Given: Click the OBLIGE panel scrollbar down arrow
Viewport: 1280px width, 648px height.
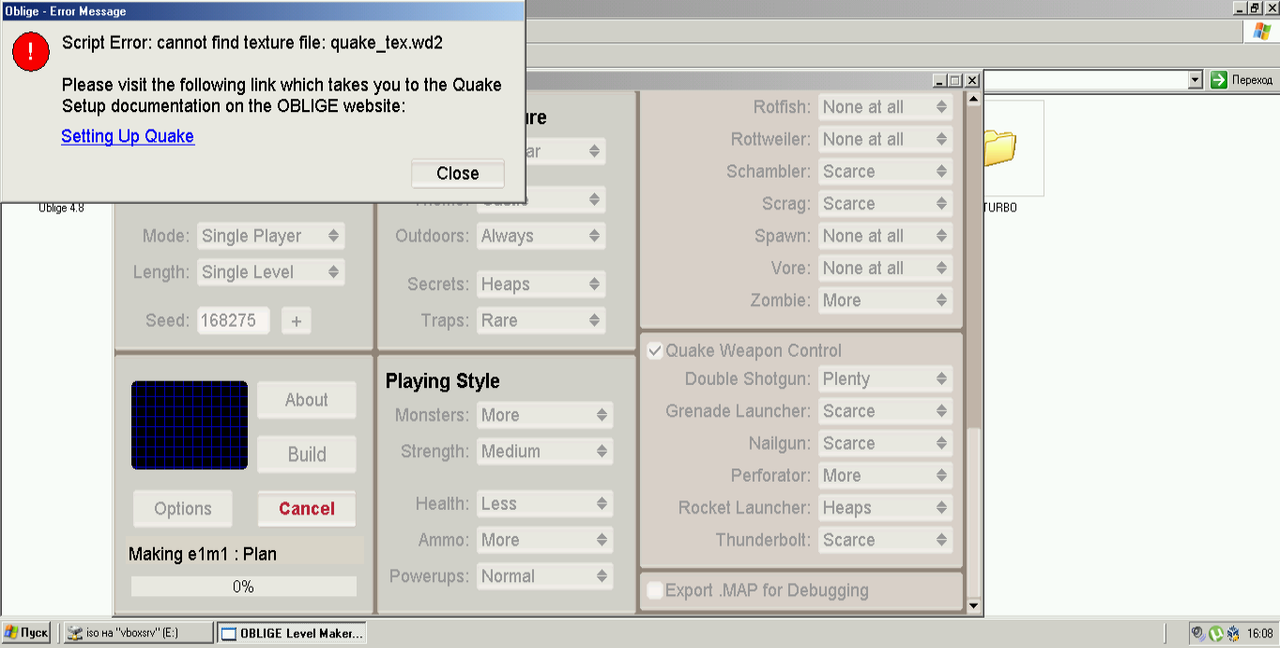Looking at the screenshot, I should [973, 605].
